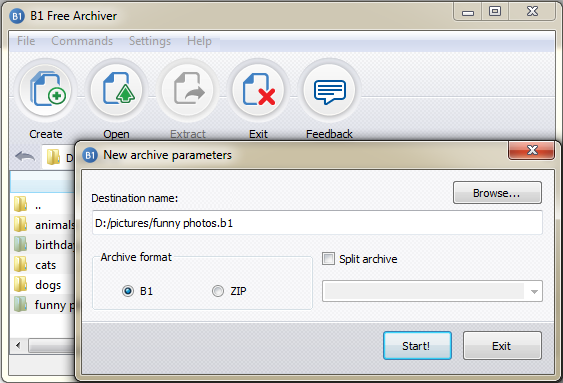Select the birthday folder icon
Image resolution: width=563 pixels, height=383 pixels.
[20, 244]
